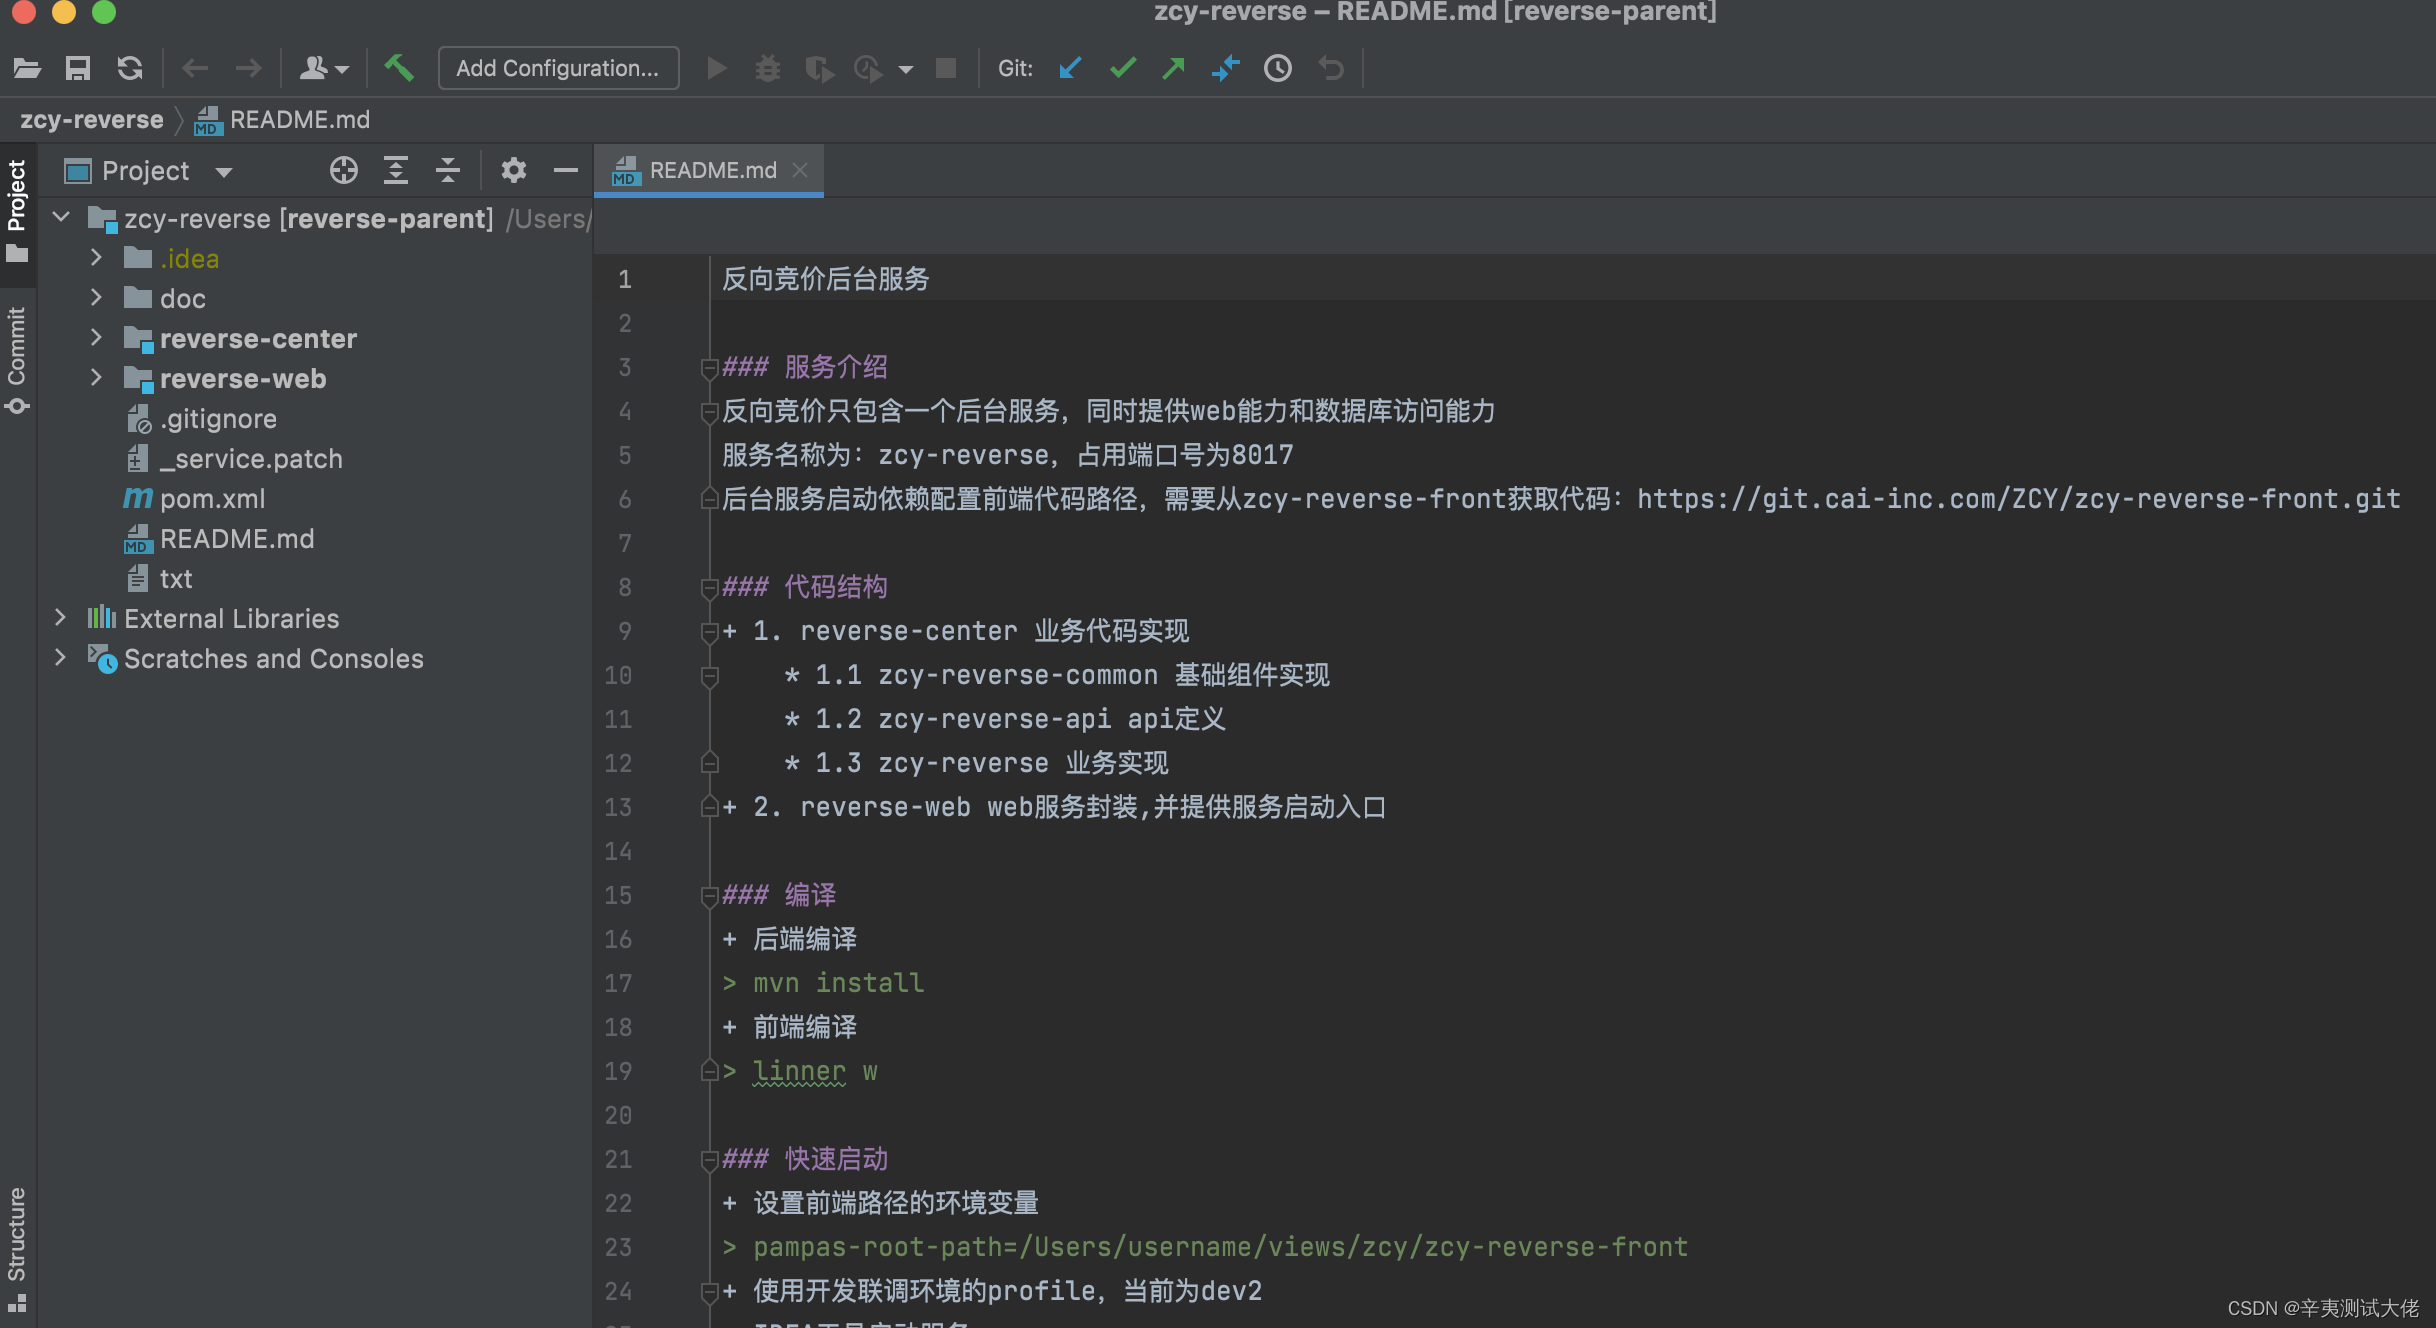Click line number 13 in gutter
The height and width of the screenshot is (1328, 2436).
point(618,807)
